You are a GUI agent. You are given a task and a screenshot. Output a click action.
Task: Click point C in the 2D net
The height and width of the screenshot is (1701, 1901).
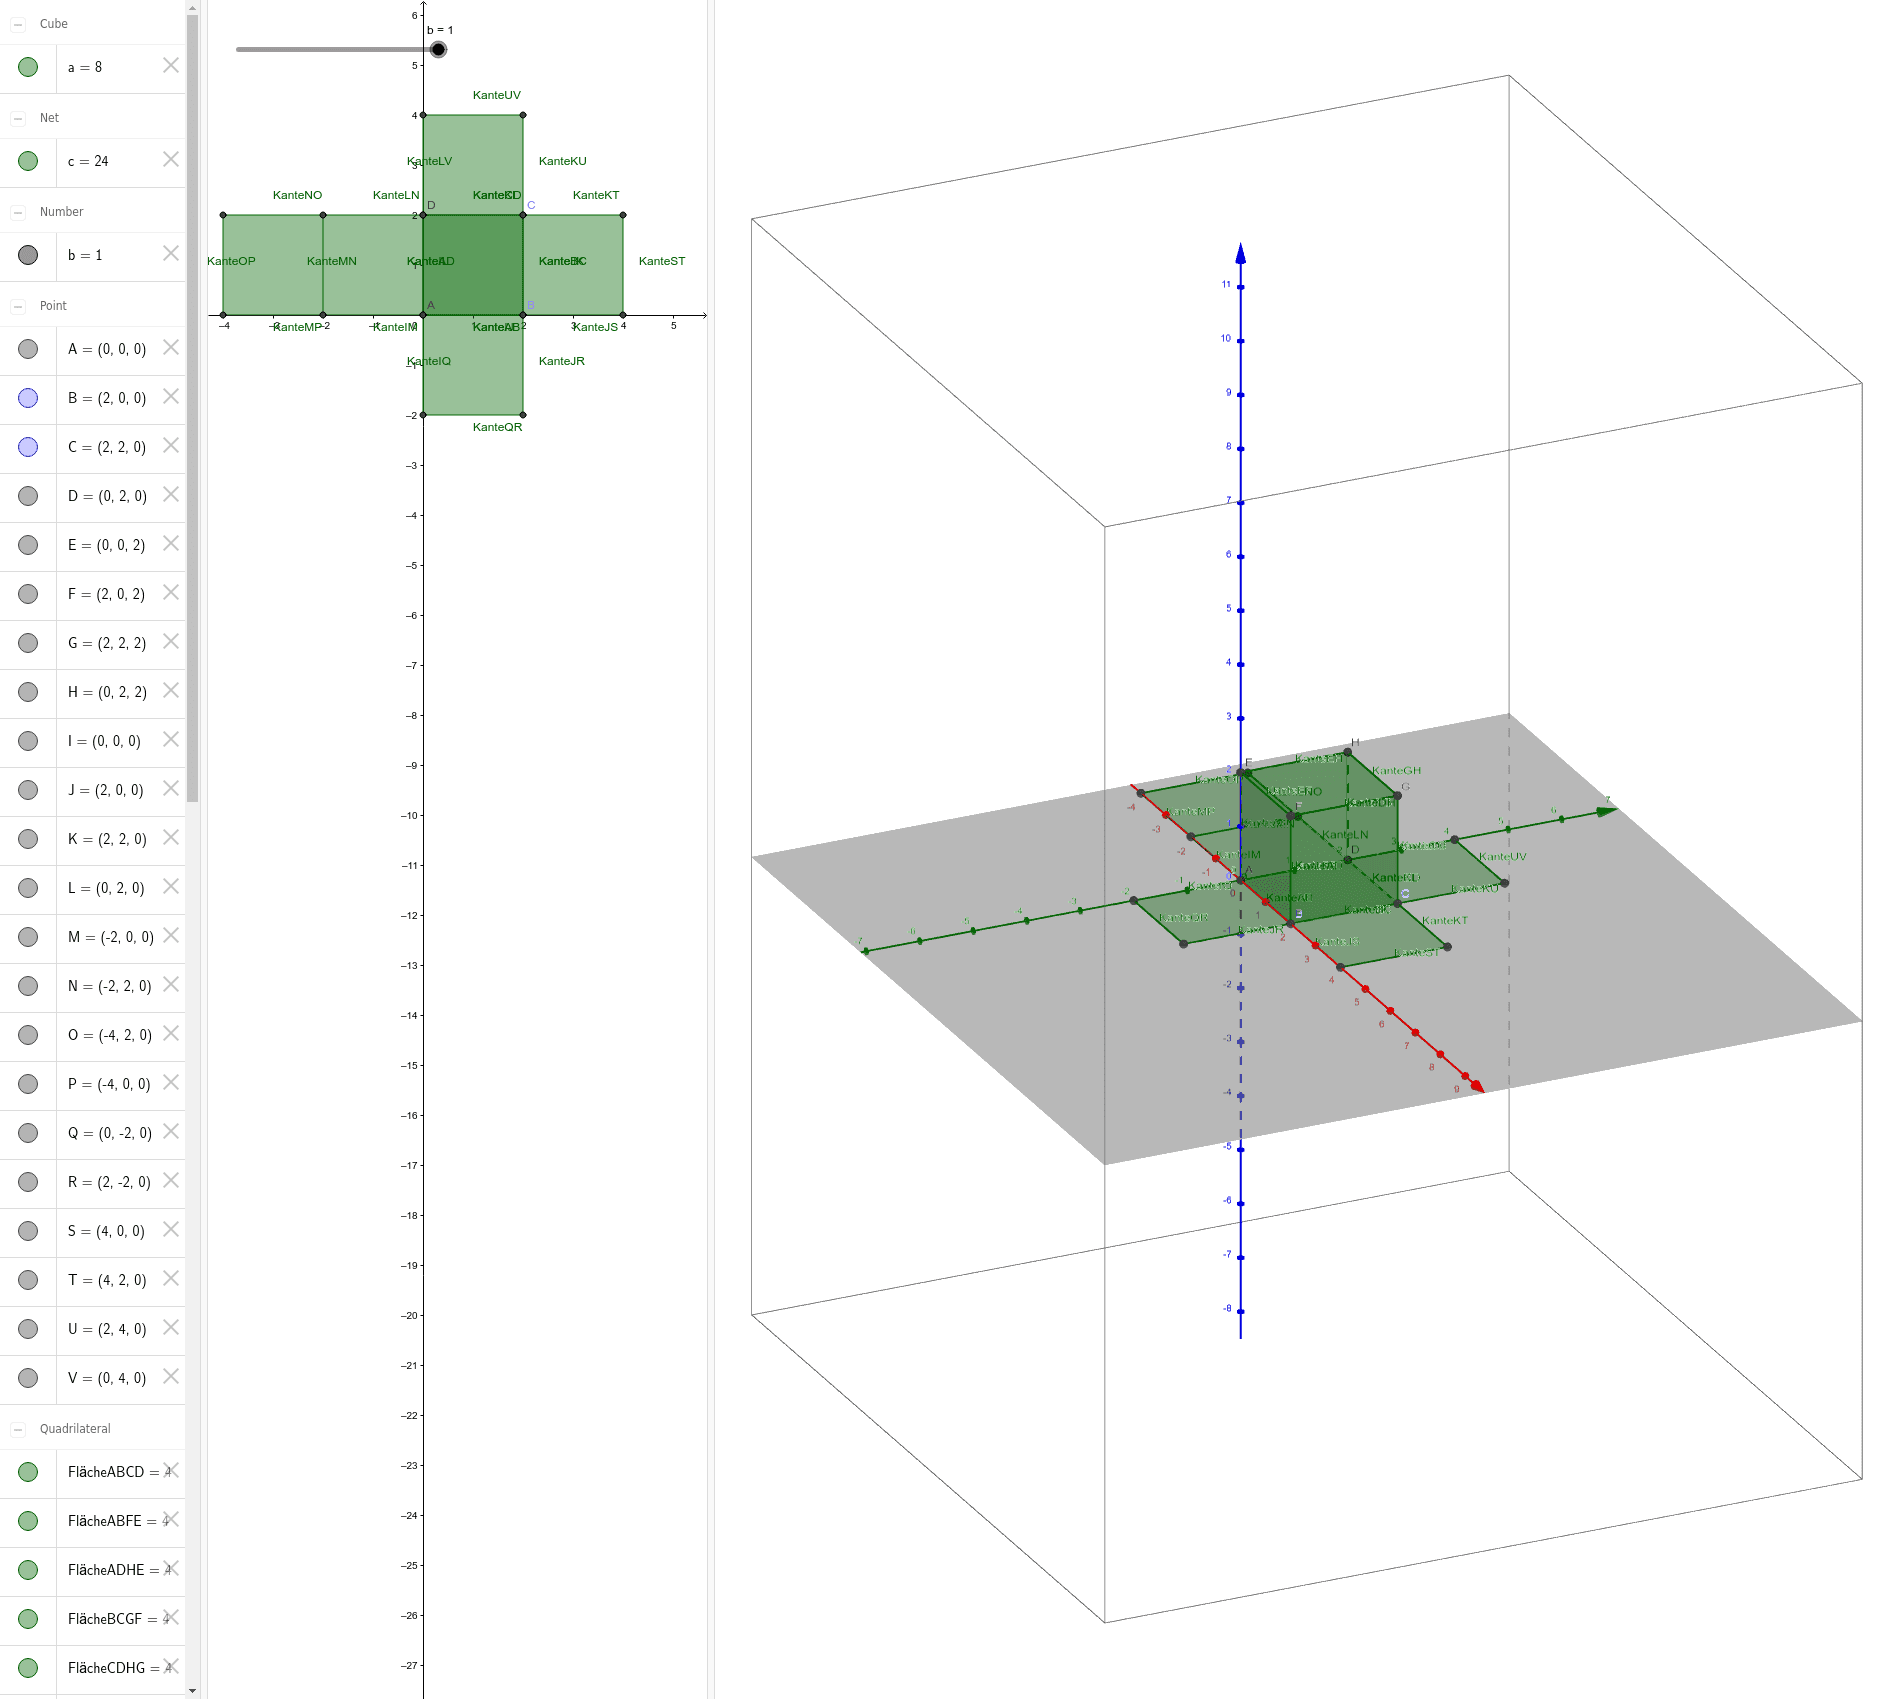pos(523,215)
